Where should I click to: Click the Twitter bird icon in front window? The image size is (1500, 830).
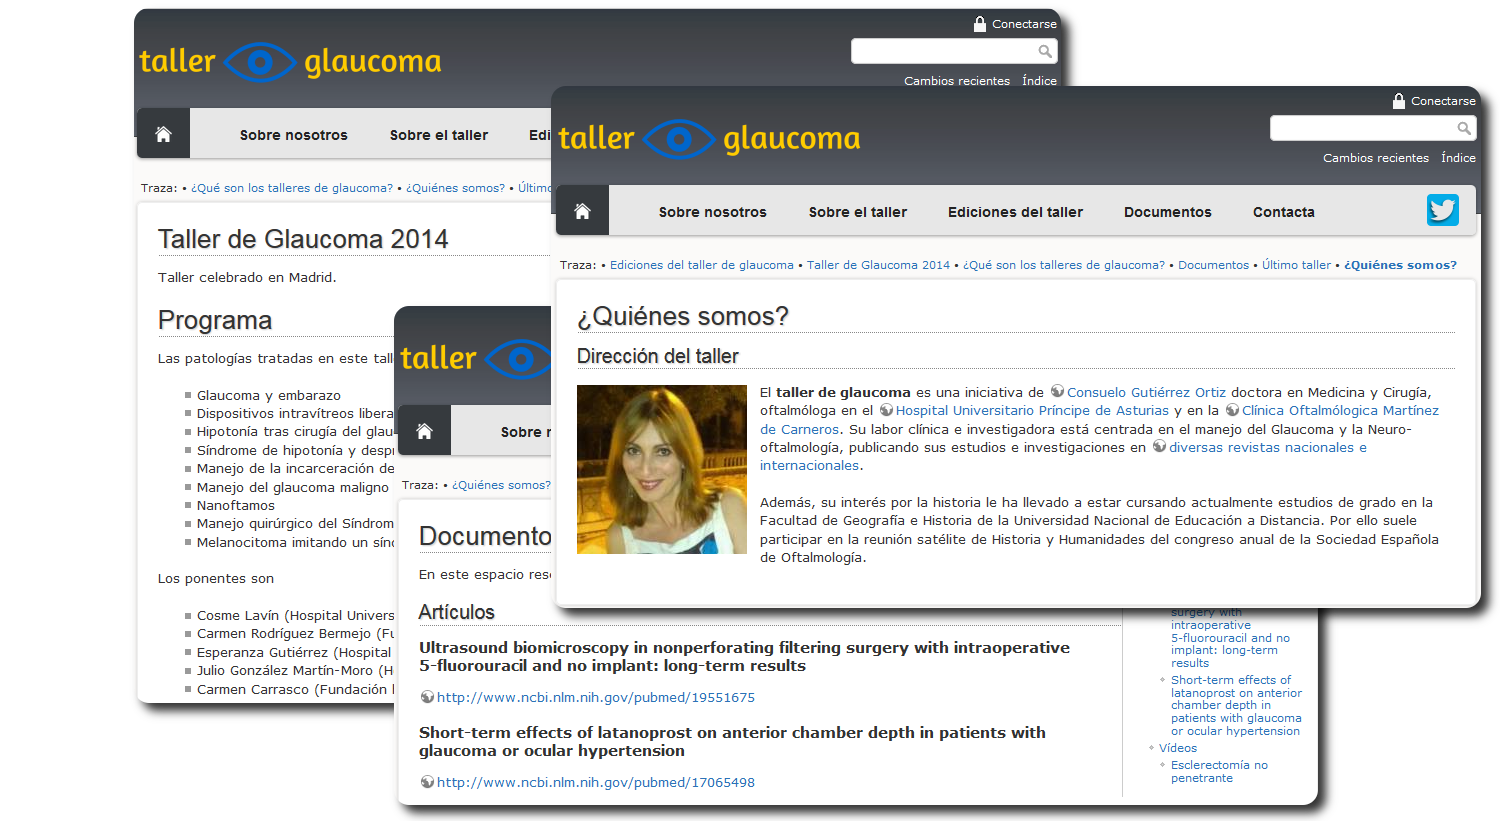pyautogui.click(x=1442, y=210)
